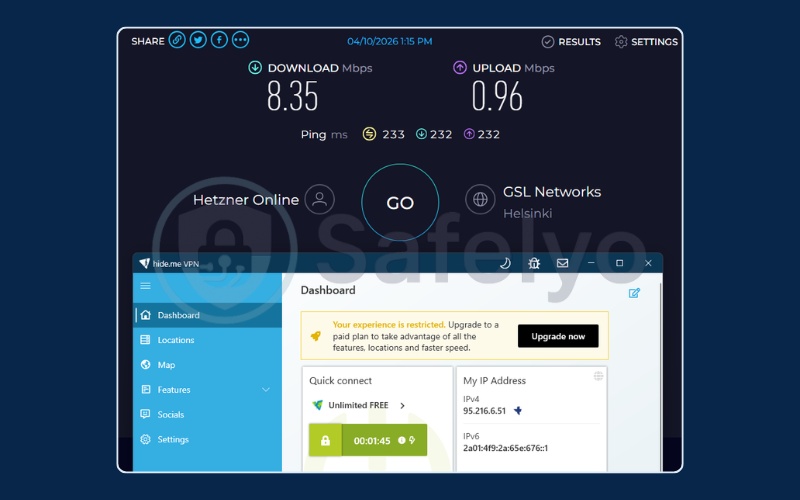This screenshot has width=800, height=500.
Task: Click the download speed value 8.35
Action: click(x=293, y=96)
